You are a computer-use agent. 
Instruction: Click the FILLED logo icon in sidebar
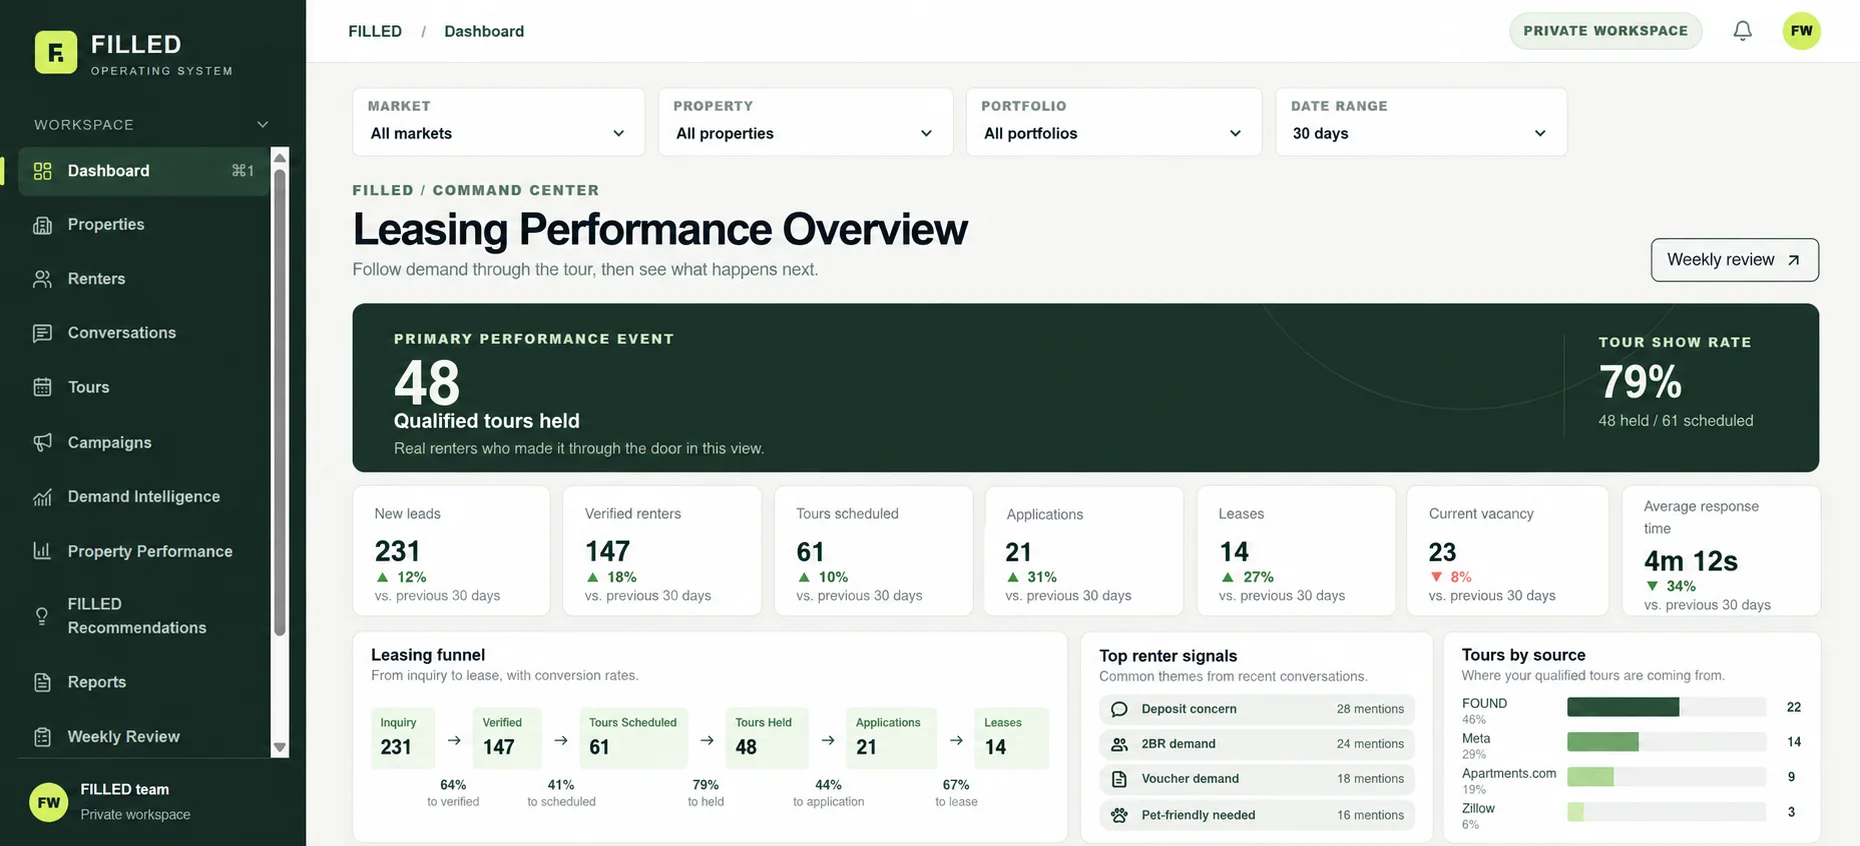point(56,52)
